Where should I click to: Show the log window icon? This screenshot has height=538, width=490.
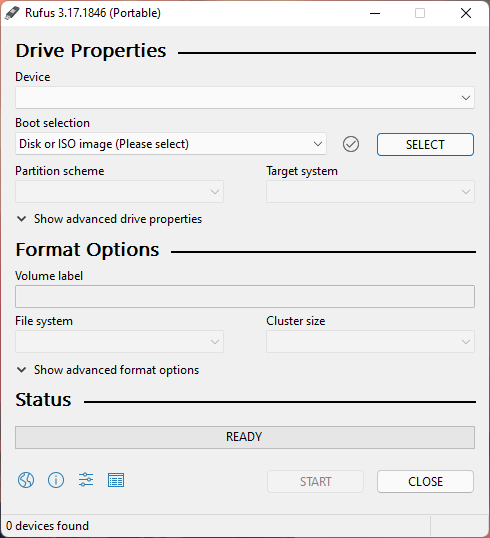[116, 480]
